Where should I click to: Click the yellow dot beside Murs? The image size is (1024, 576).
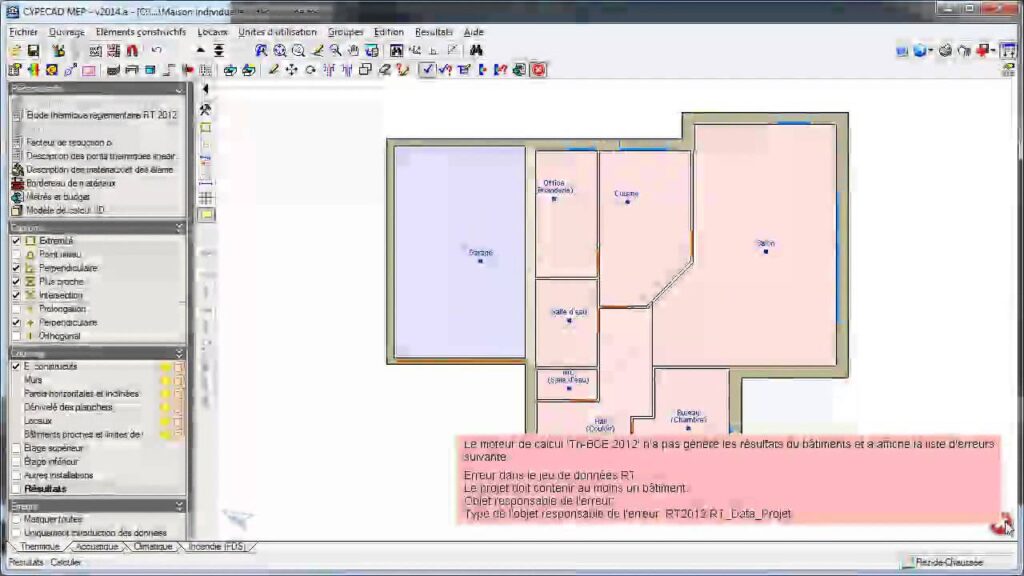pyautogui.click(x=165, y=380)
